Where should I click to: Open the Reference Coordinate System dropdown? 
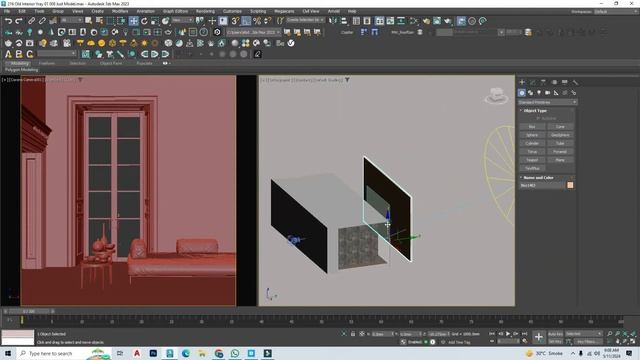pyautogui.click(x=182, y=20)
